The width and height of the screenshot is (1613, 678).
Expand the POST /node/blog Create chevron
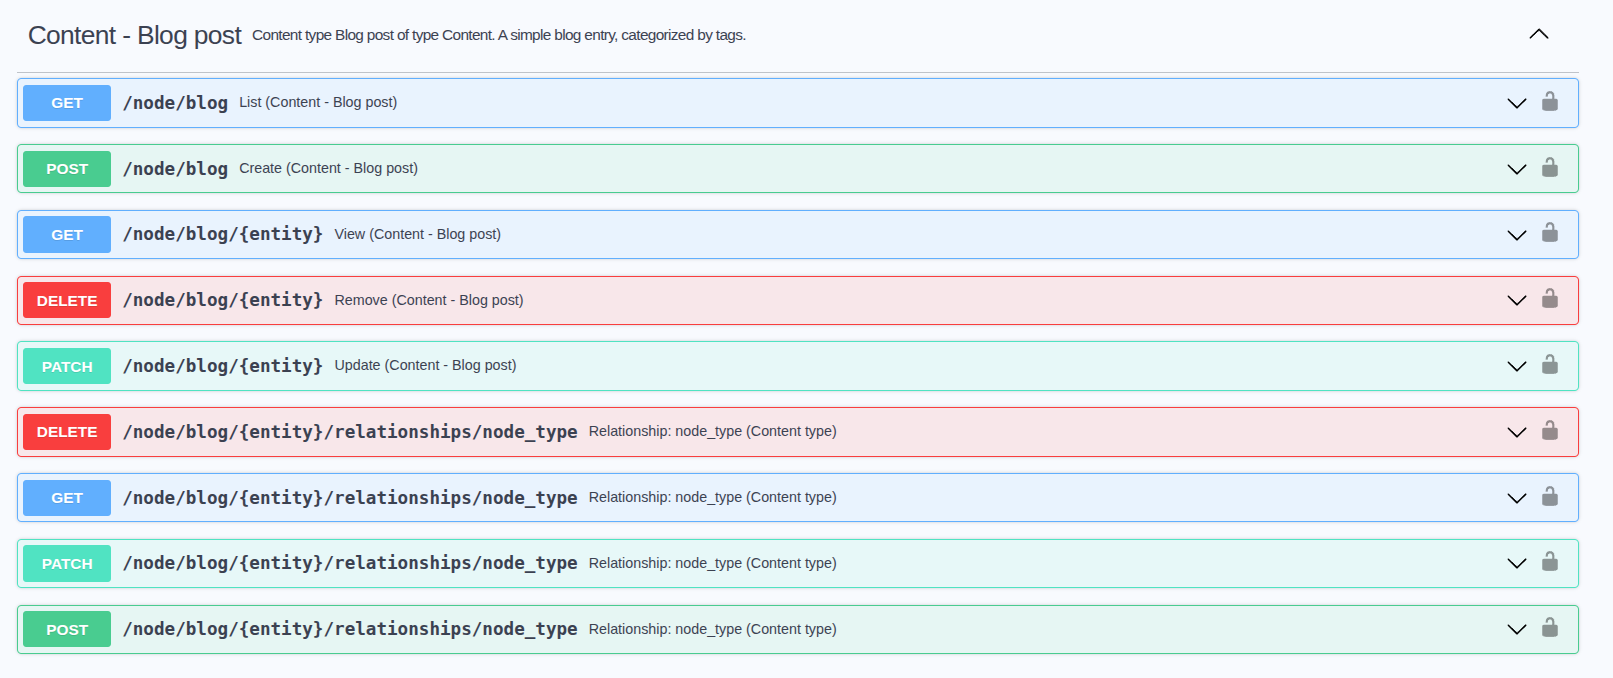[1516, 169]
